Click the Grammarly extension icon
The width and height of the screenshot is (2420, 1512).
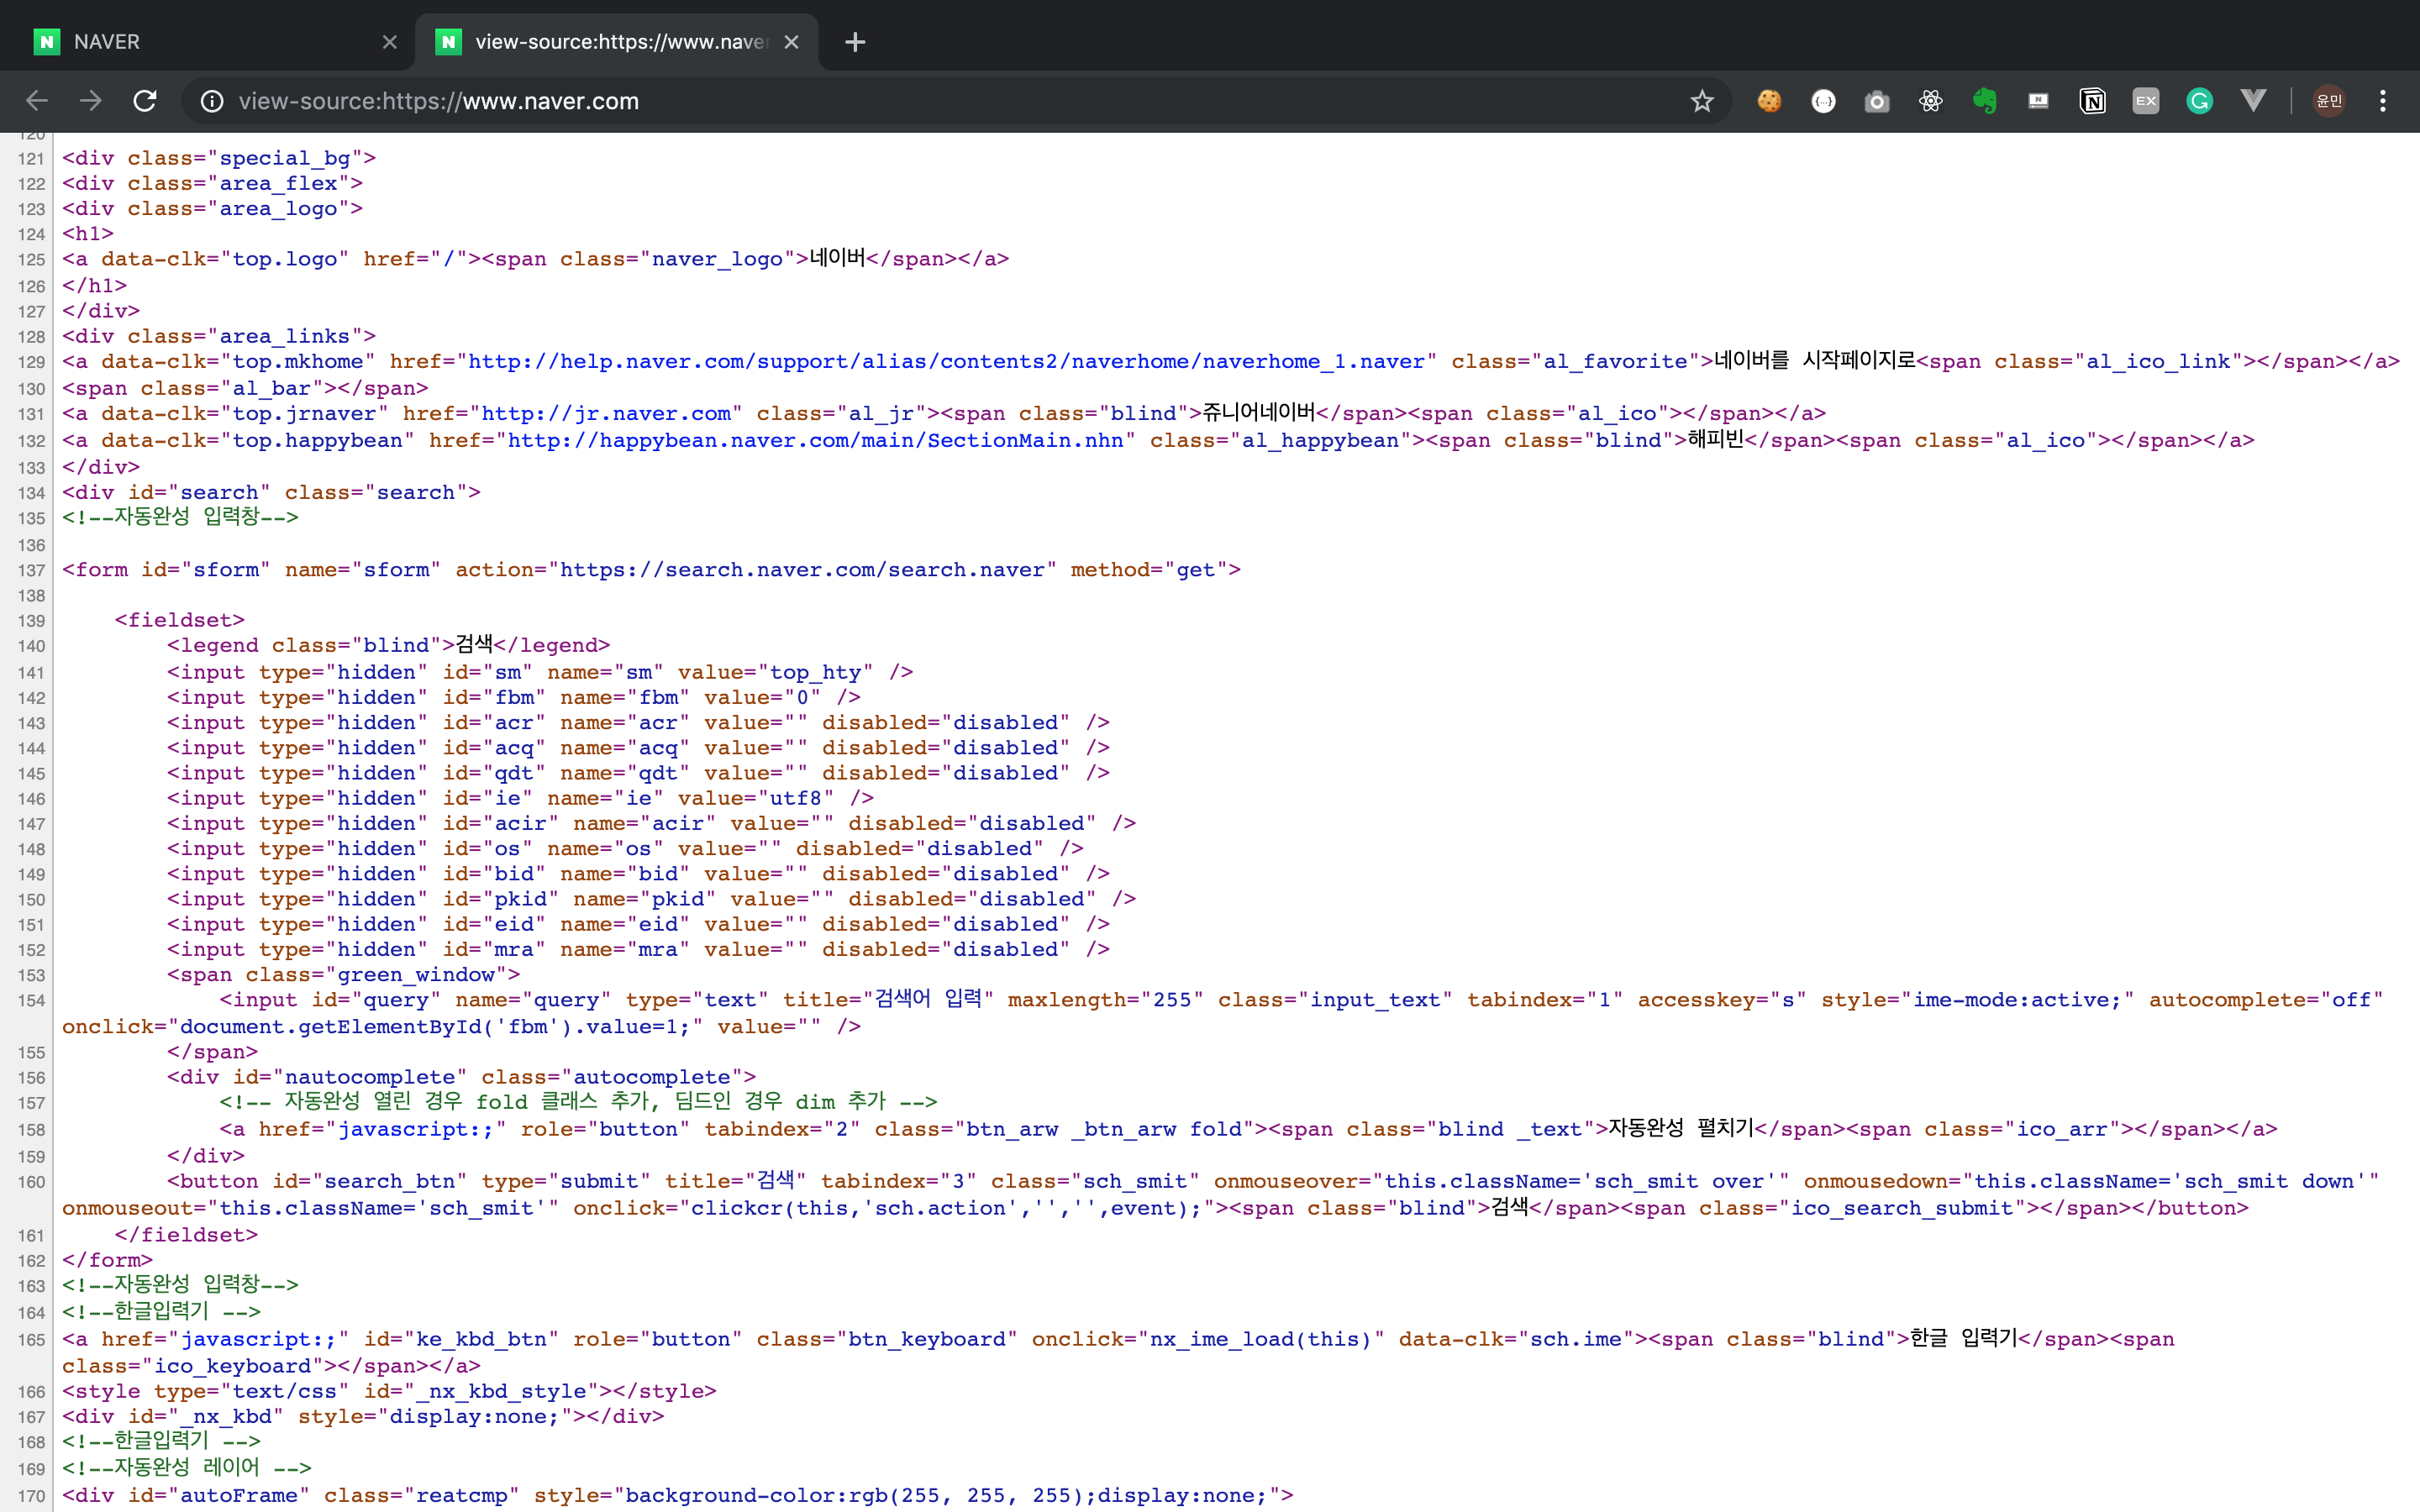click(2199, 101)
